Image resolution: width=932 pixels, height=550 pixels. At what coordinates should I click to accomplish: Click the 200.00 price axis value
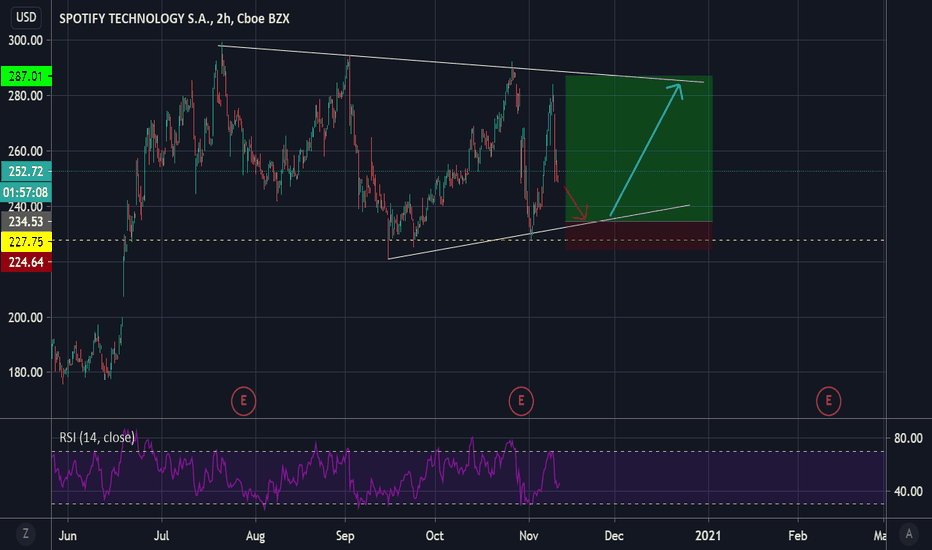pos(26,318)
